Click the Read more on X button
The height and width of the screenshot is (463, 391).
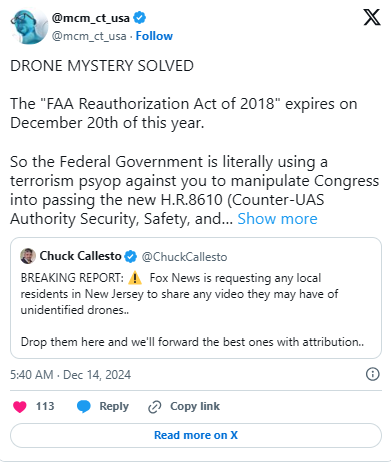196,435
